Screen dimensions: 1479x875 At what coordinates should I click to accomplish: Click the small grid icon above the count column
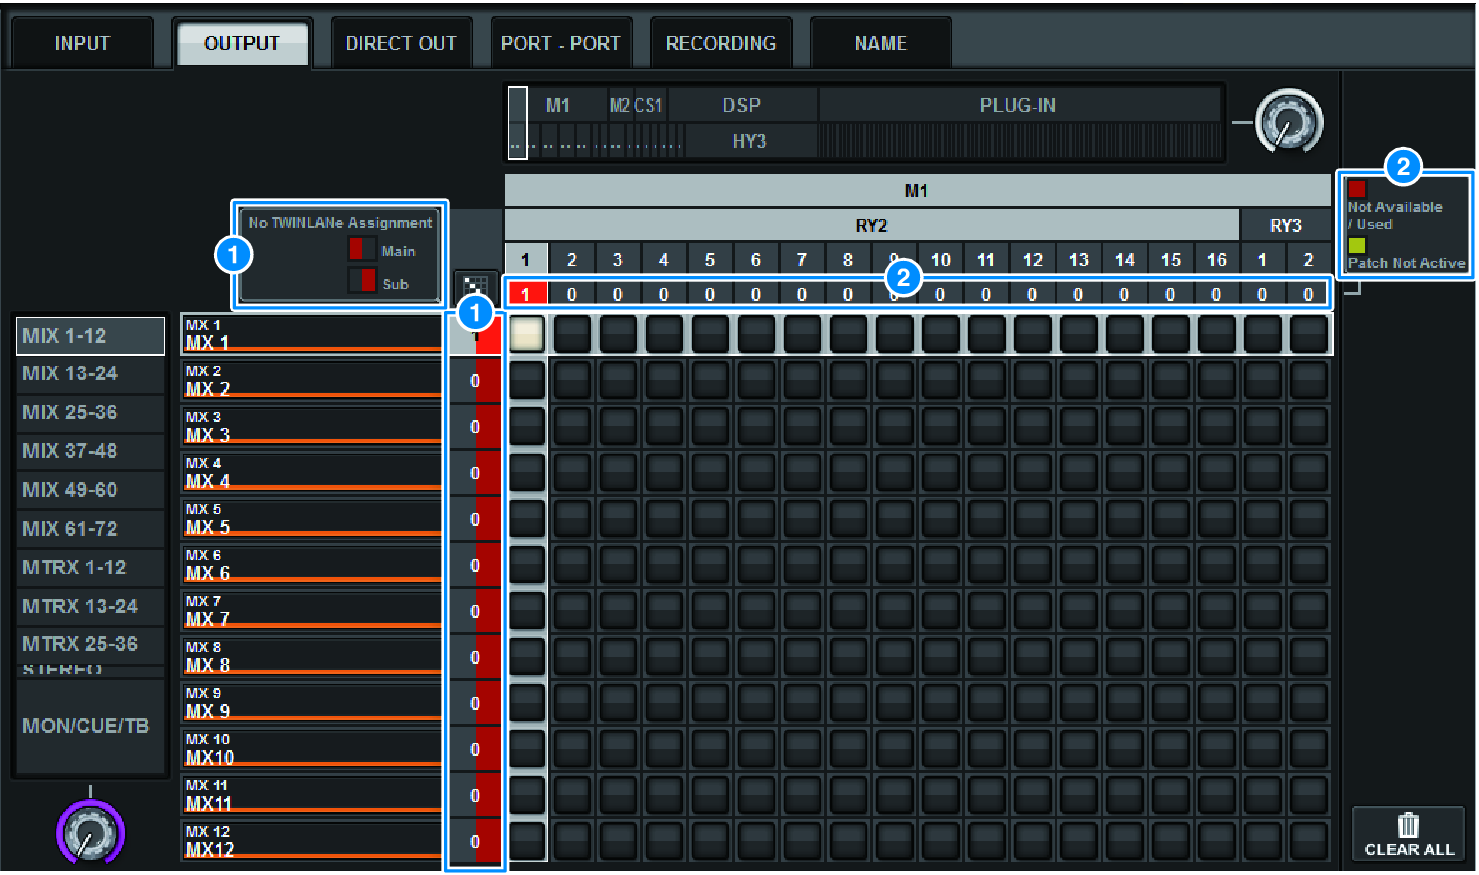click(x=475, y=287)
